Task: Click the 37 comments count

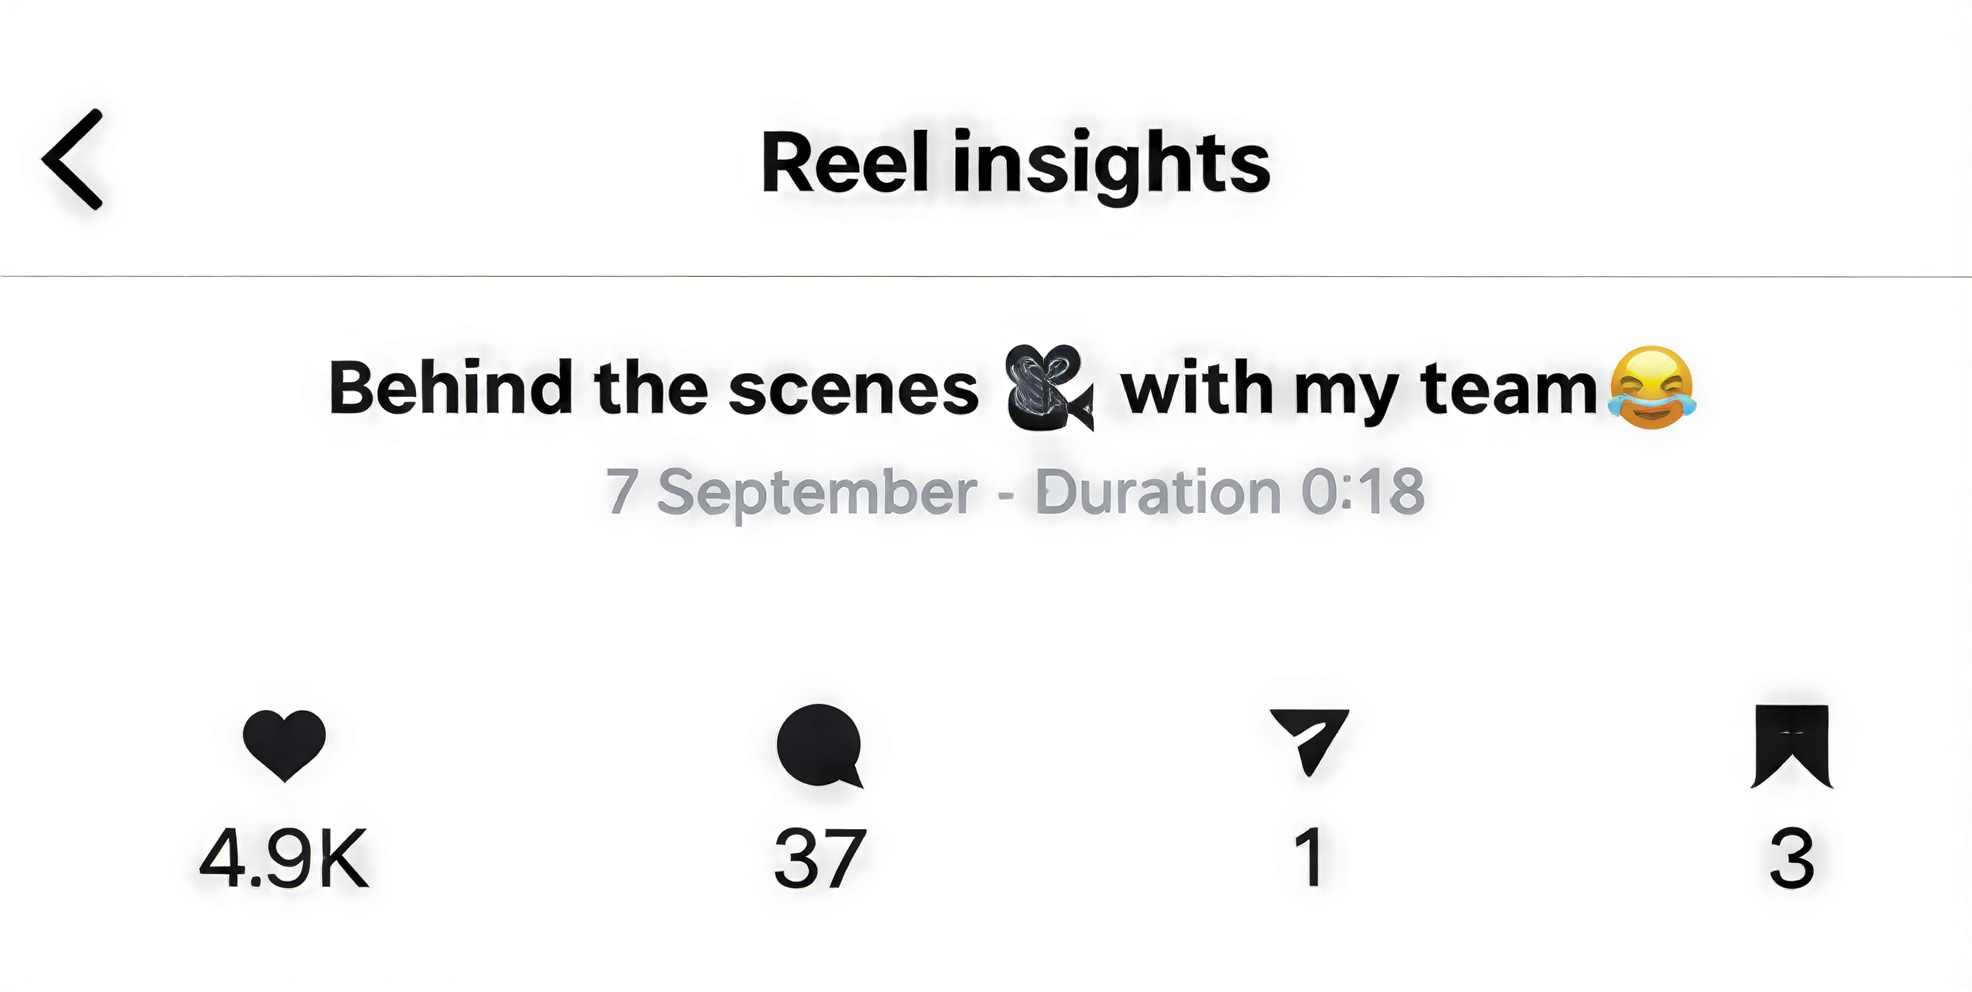Action: 819,858
